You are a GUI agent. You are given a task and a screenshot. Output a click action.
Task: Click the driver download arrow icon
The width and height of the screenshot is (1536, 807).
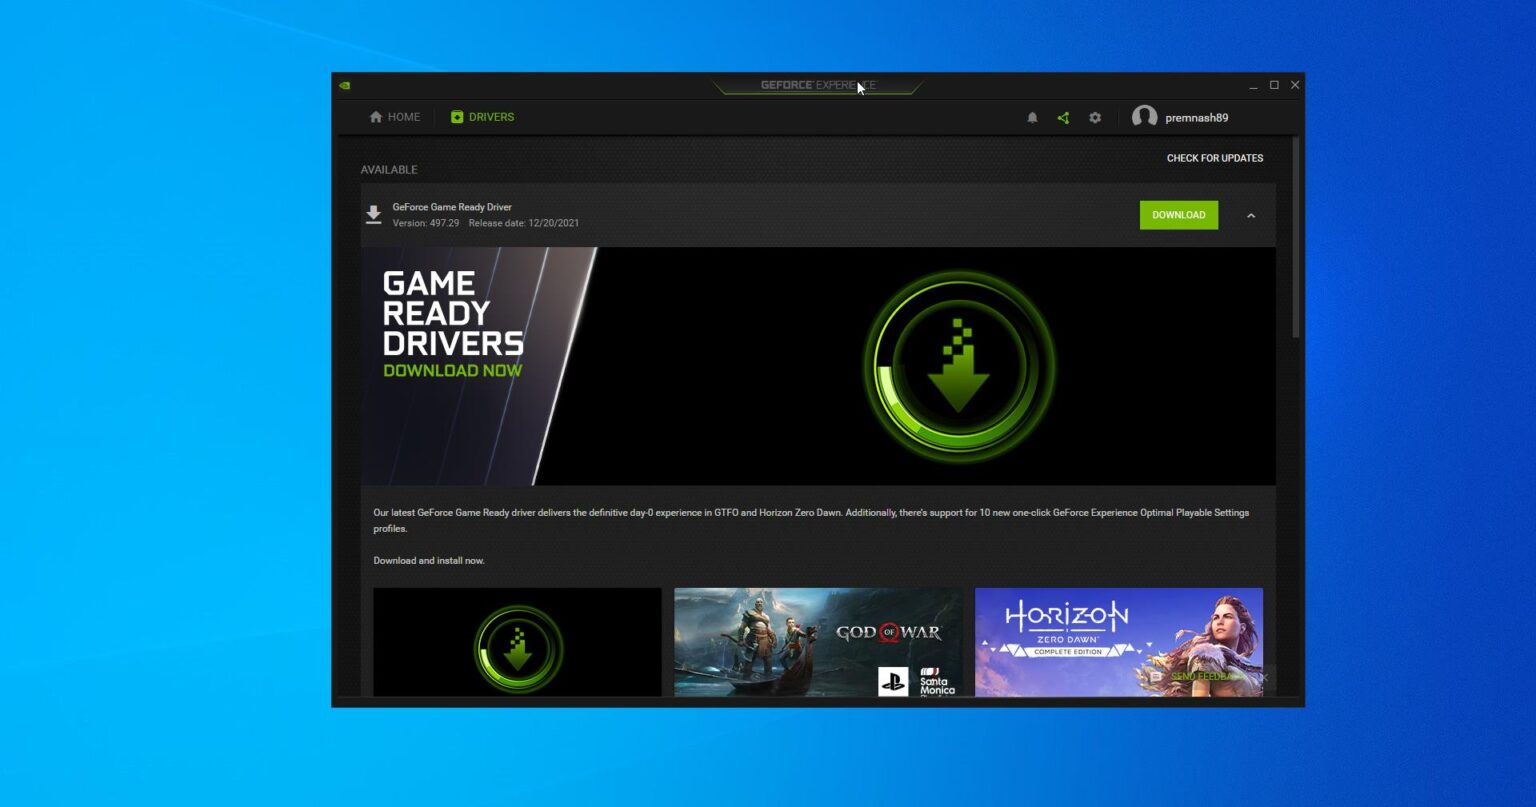[x=373, y=215]
